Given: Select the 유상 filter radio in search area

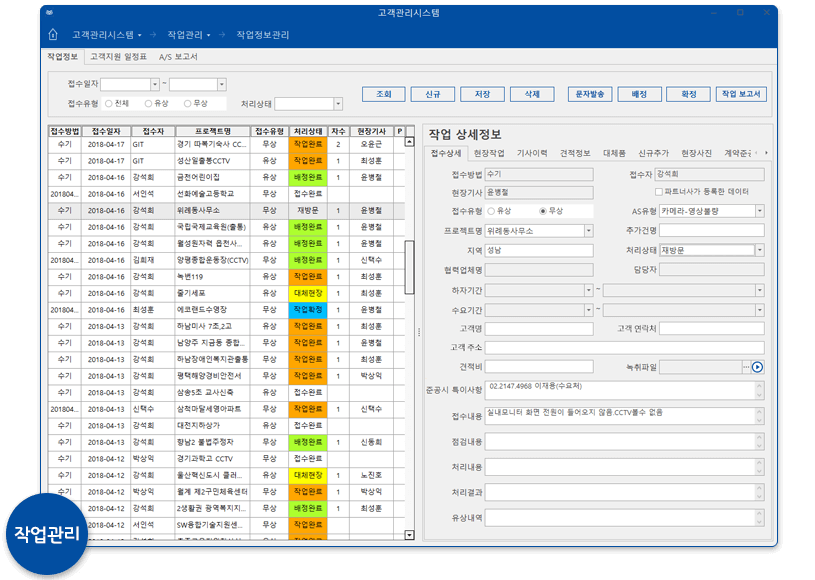Looking at the screenshot, I should (x=148, y=103).
